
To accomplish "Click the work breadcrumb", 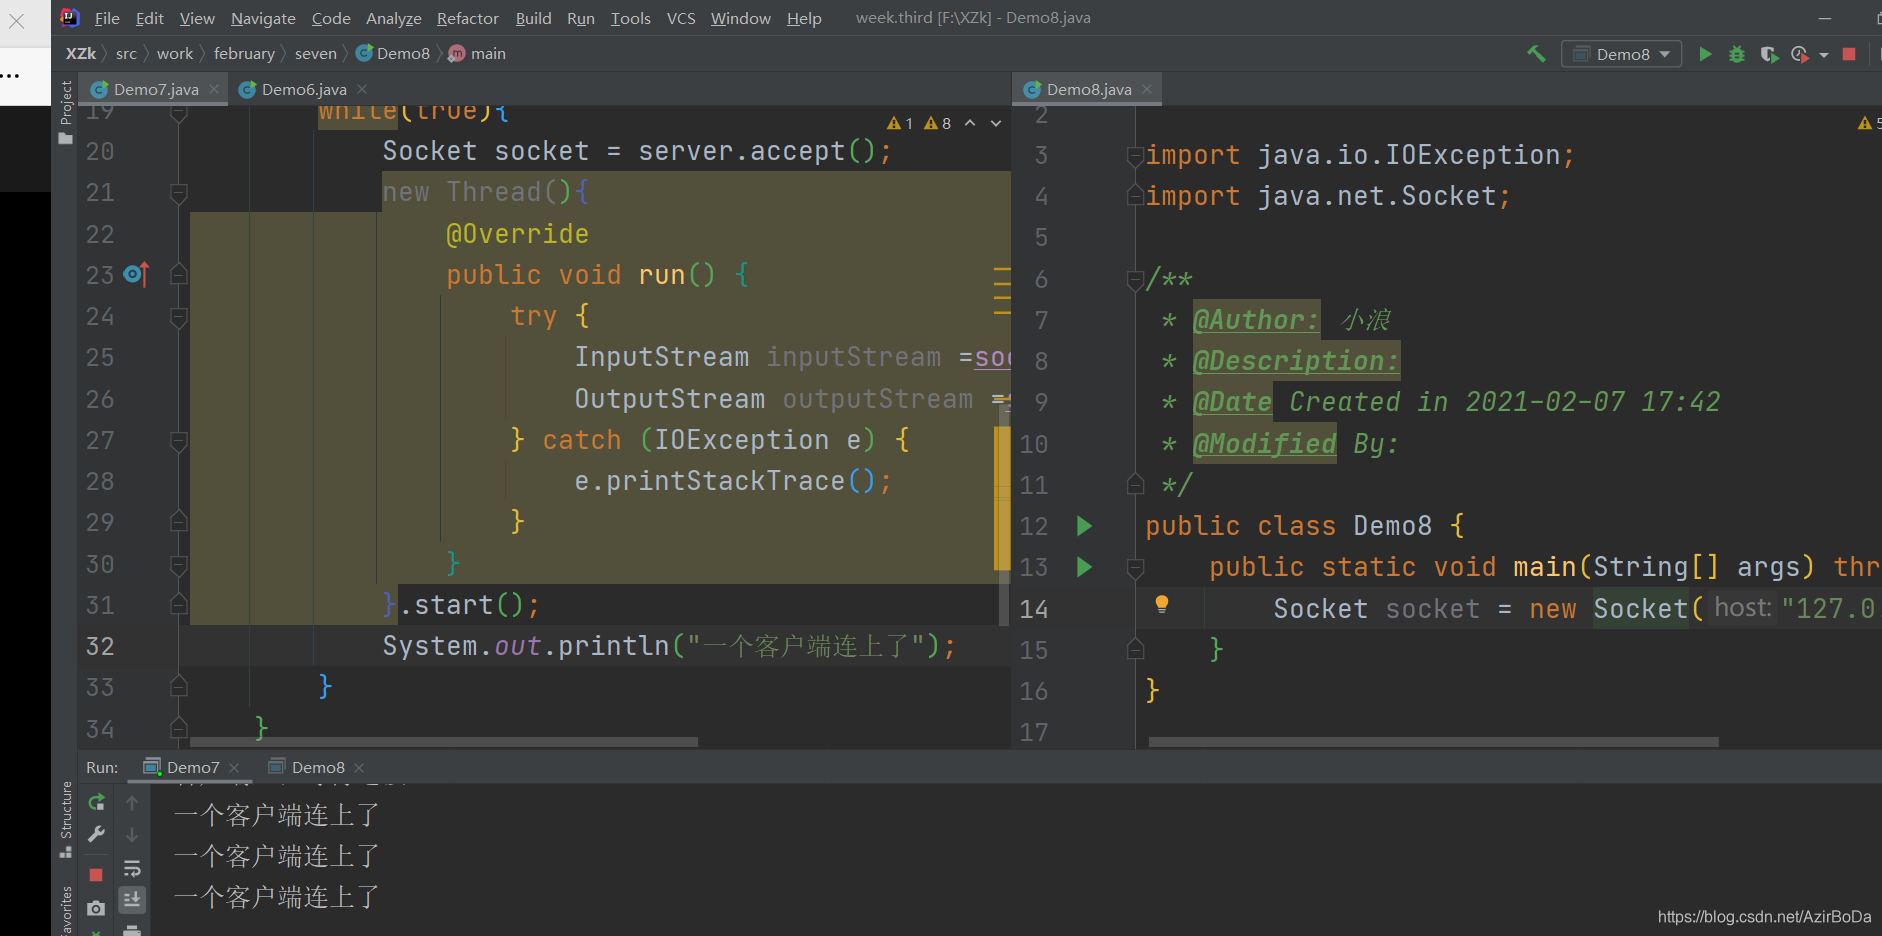I will (x=175, y=54).
